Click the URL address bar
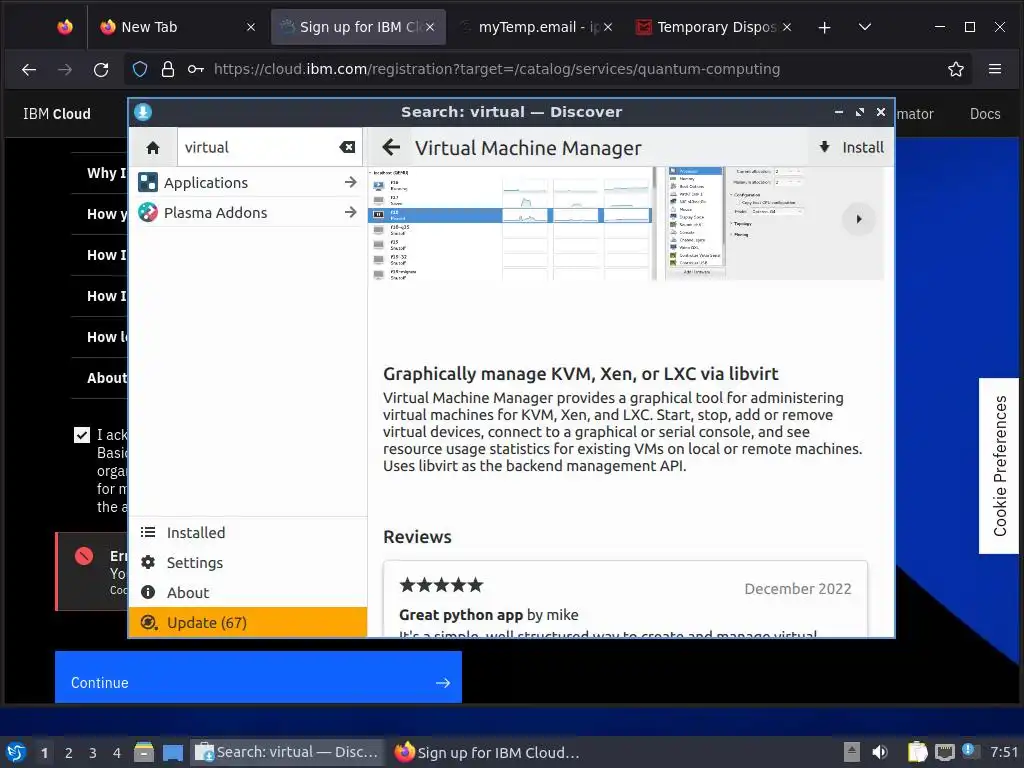Viewport: 1024px width, 768px height. pyautogui.click(x=496, y=69)
